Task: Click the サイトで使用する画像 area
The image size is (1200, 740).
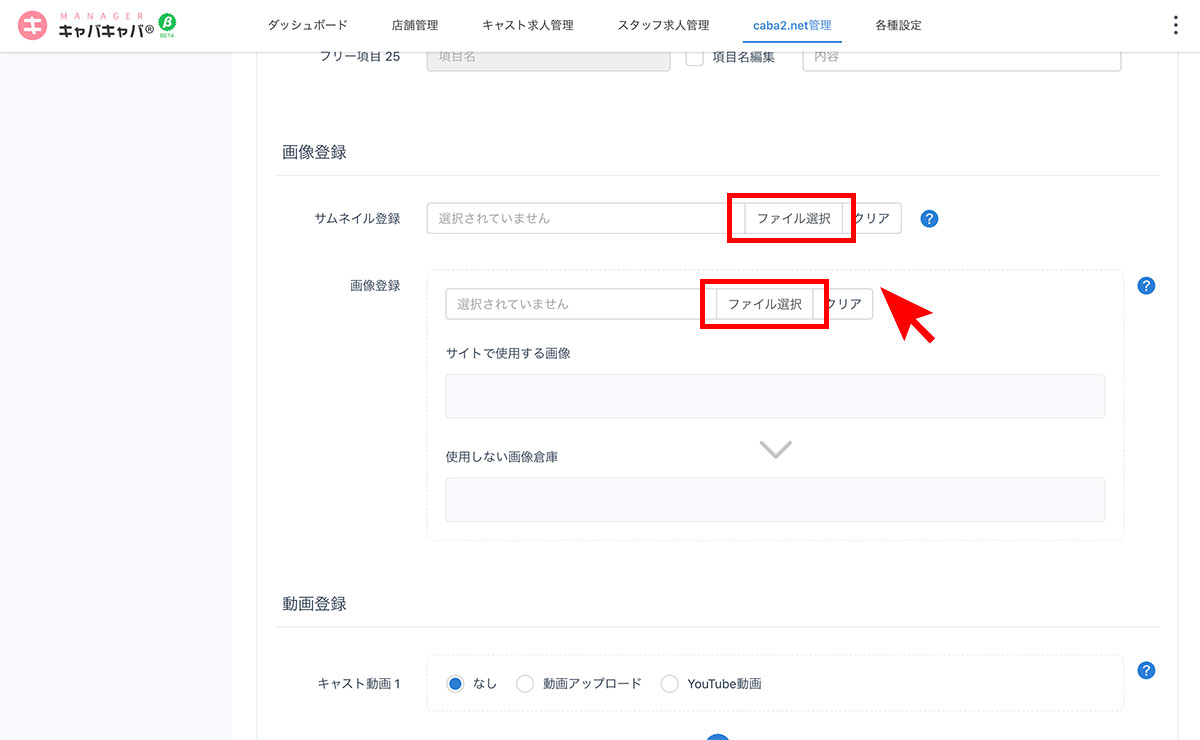Action: coord(775,396)
